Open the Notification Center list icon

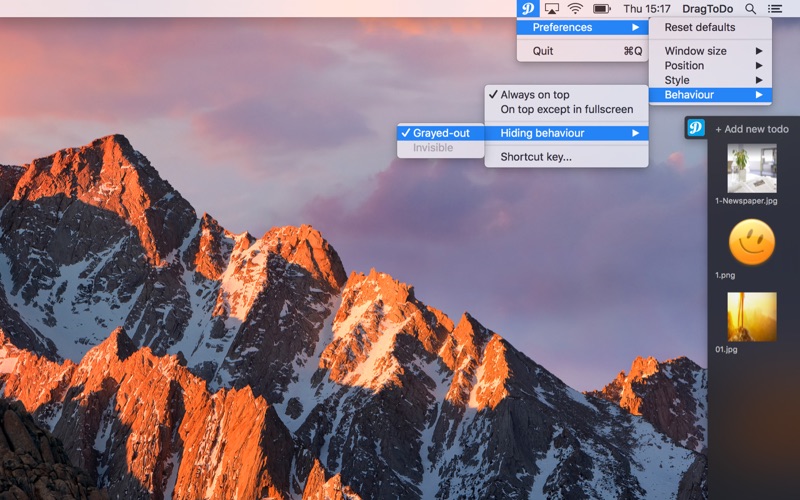click(775, 9)
